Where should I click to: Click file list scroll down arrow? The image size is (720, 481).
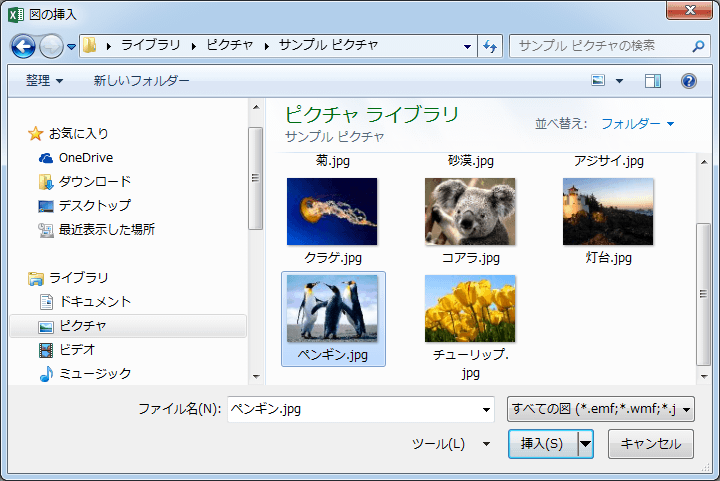(704, 377)
